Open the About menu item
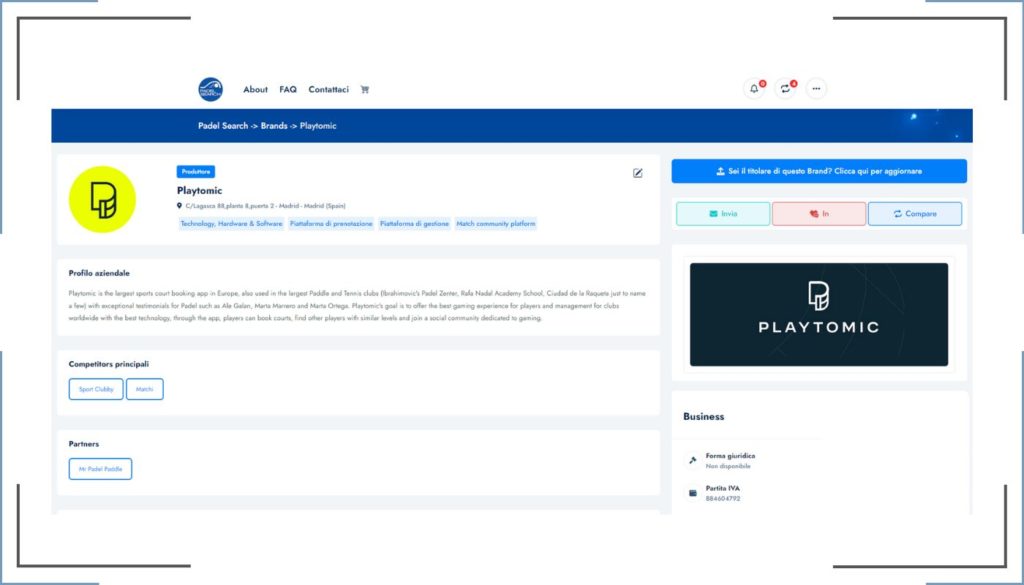This screenshot has width=1024, height=585. tap(255, 89)
